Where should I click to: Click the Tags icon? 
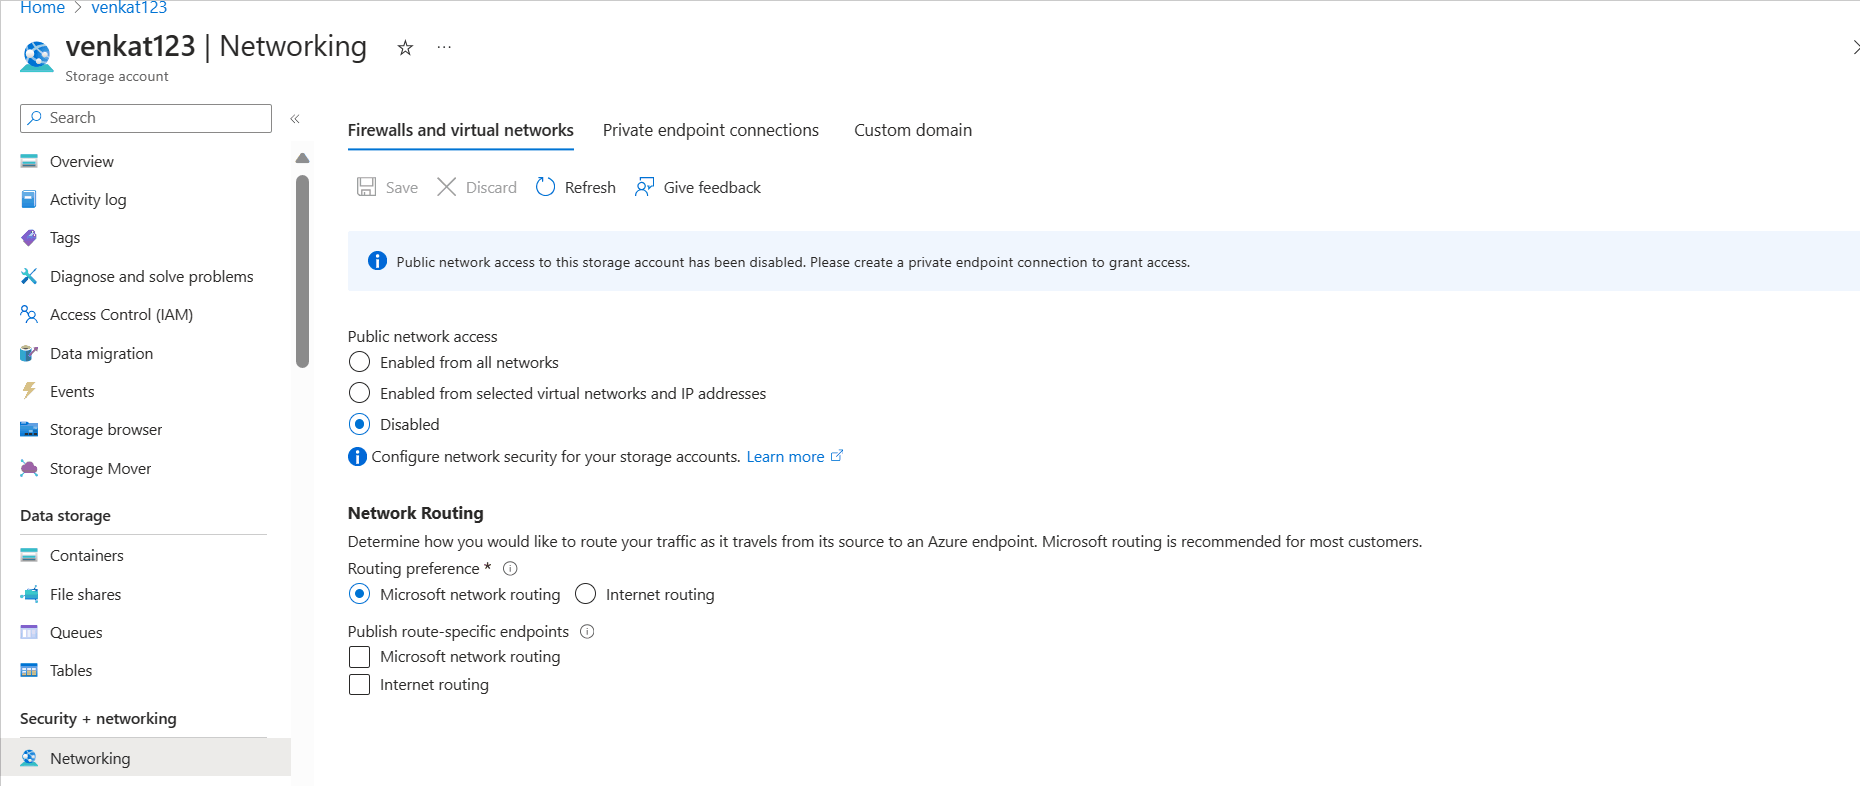(29, 237)
